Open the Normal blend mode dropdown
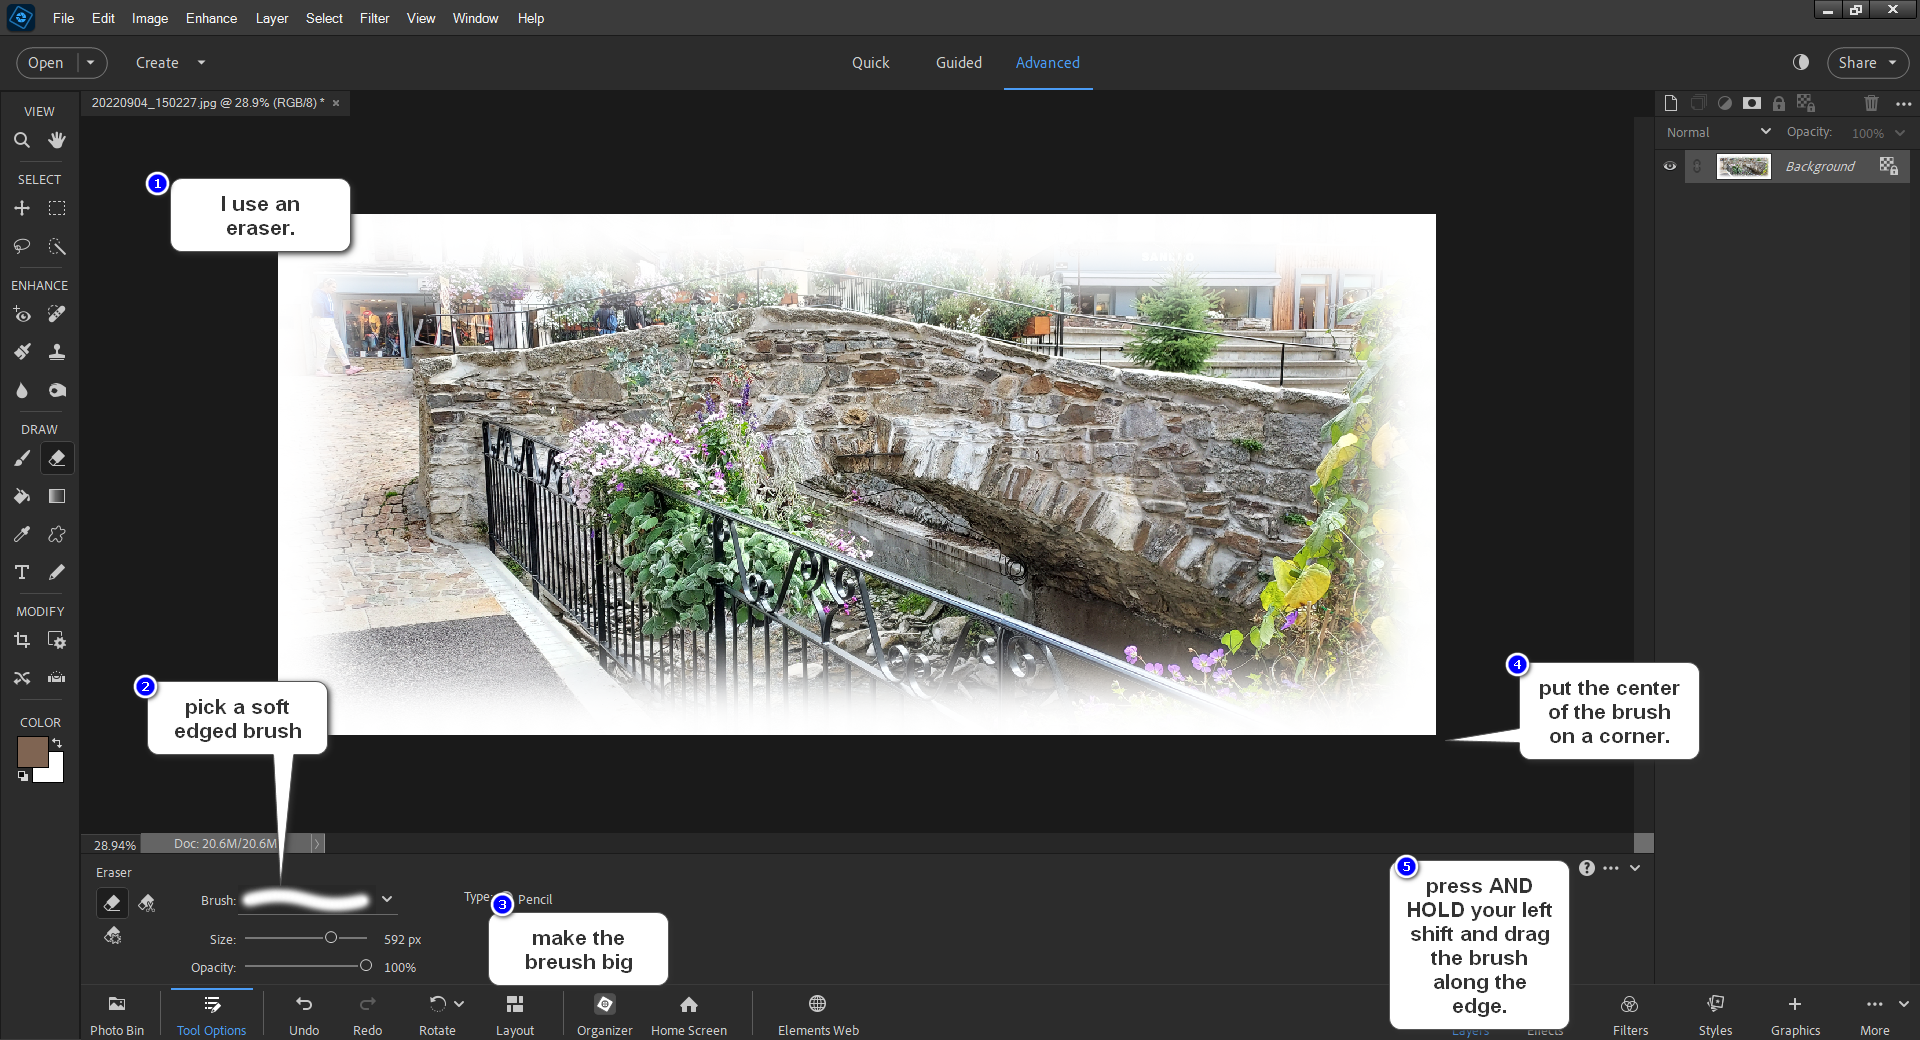 [1716, 131]
